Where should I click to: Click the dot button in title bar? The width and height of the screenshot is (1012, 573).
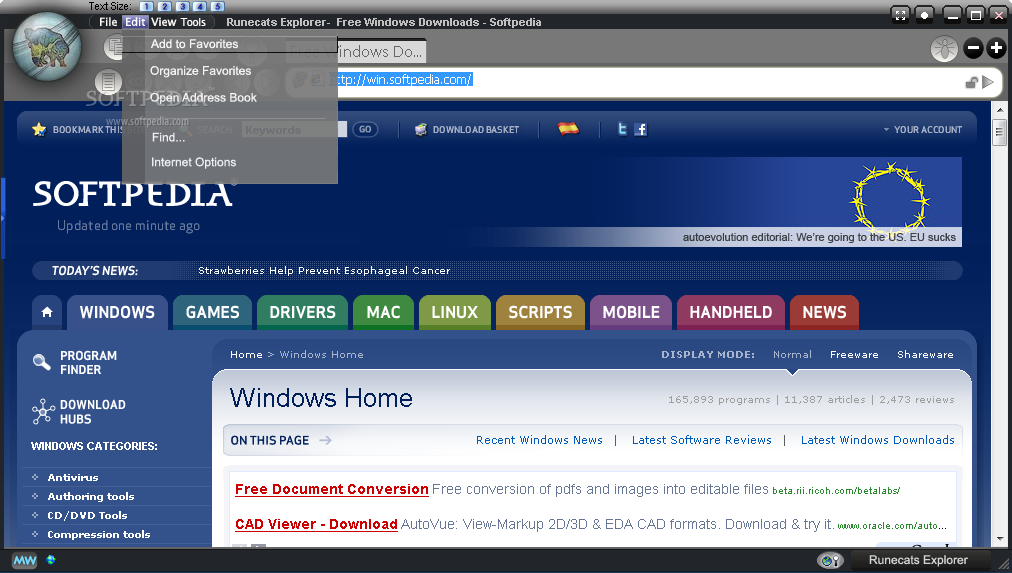[924, 15]
